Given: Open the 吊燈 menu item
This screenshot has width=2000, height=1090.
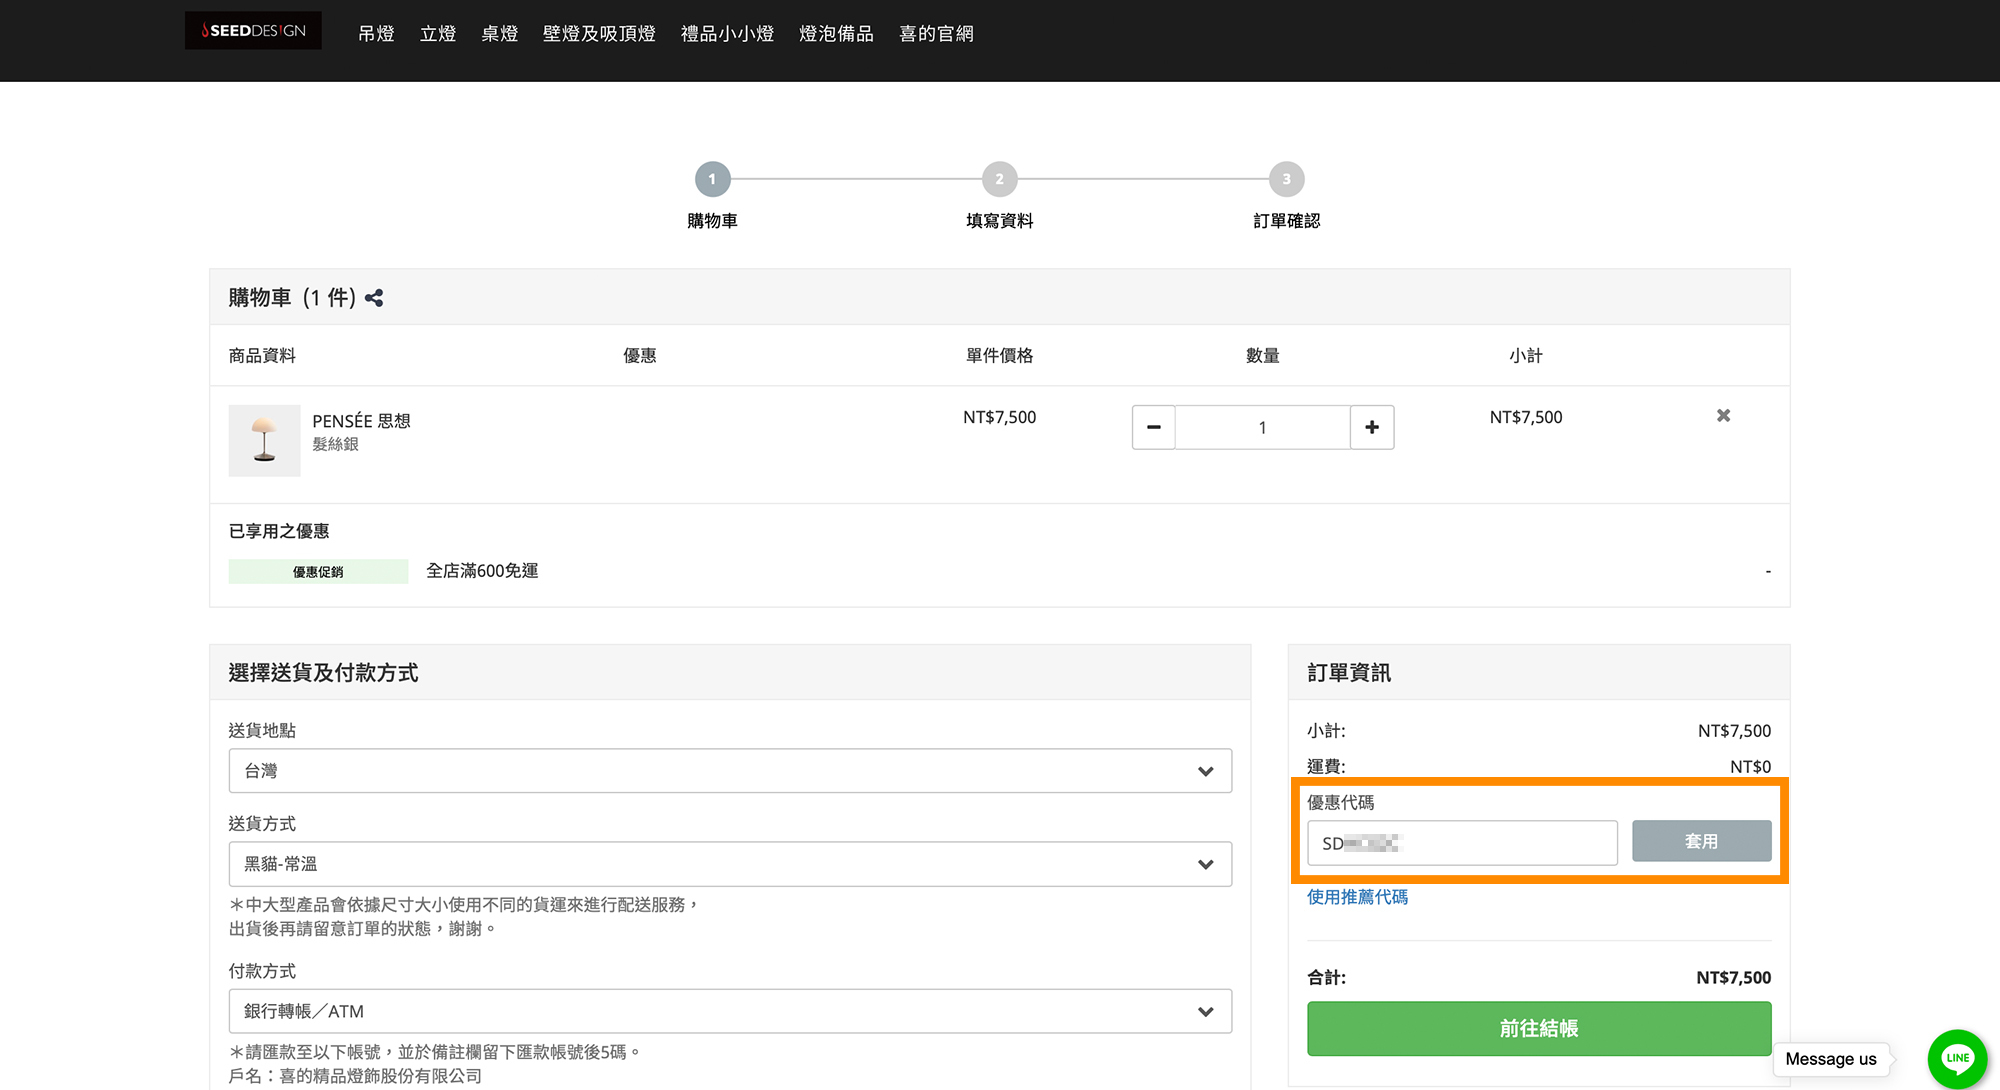Looking at the screenshot, I should click(376, 34).
